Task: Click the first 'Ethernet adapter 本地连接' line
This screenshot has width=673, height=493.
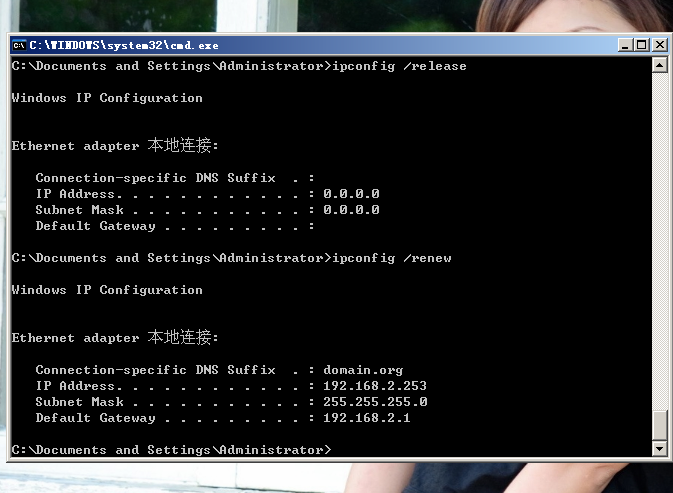Action: (x=115, y=145)
